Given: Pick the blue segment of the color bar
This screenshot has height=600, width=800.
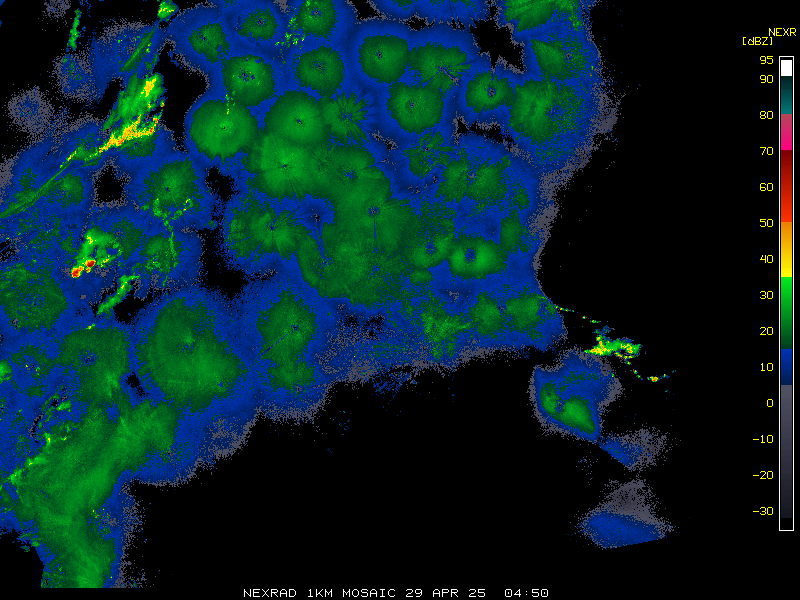Looking at the screenshot, I should coord(786,367).
